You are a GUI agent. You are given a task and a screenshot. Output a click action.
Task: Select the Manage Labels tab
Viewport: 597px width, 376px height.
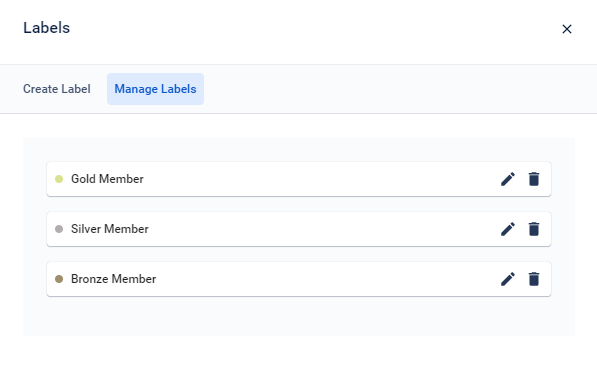pyautogui.click(x=155, y=89)
